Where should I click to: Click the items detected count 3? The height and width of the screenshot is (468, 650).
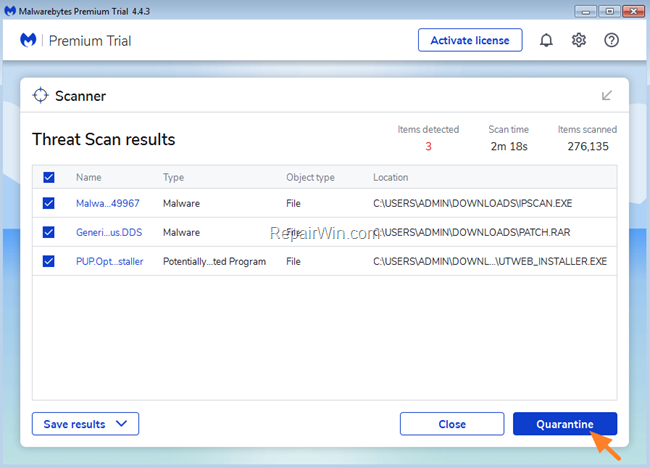[x=428, y=146]
